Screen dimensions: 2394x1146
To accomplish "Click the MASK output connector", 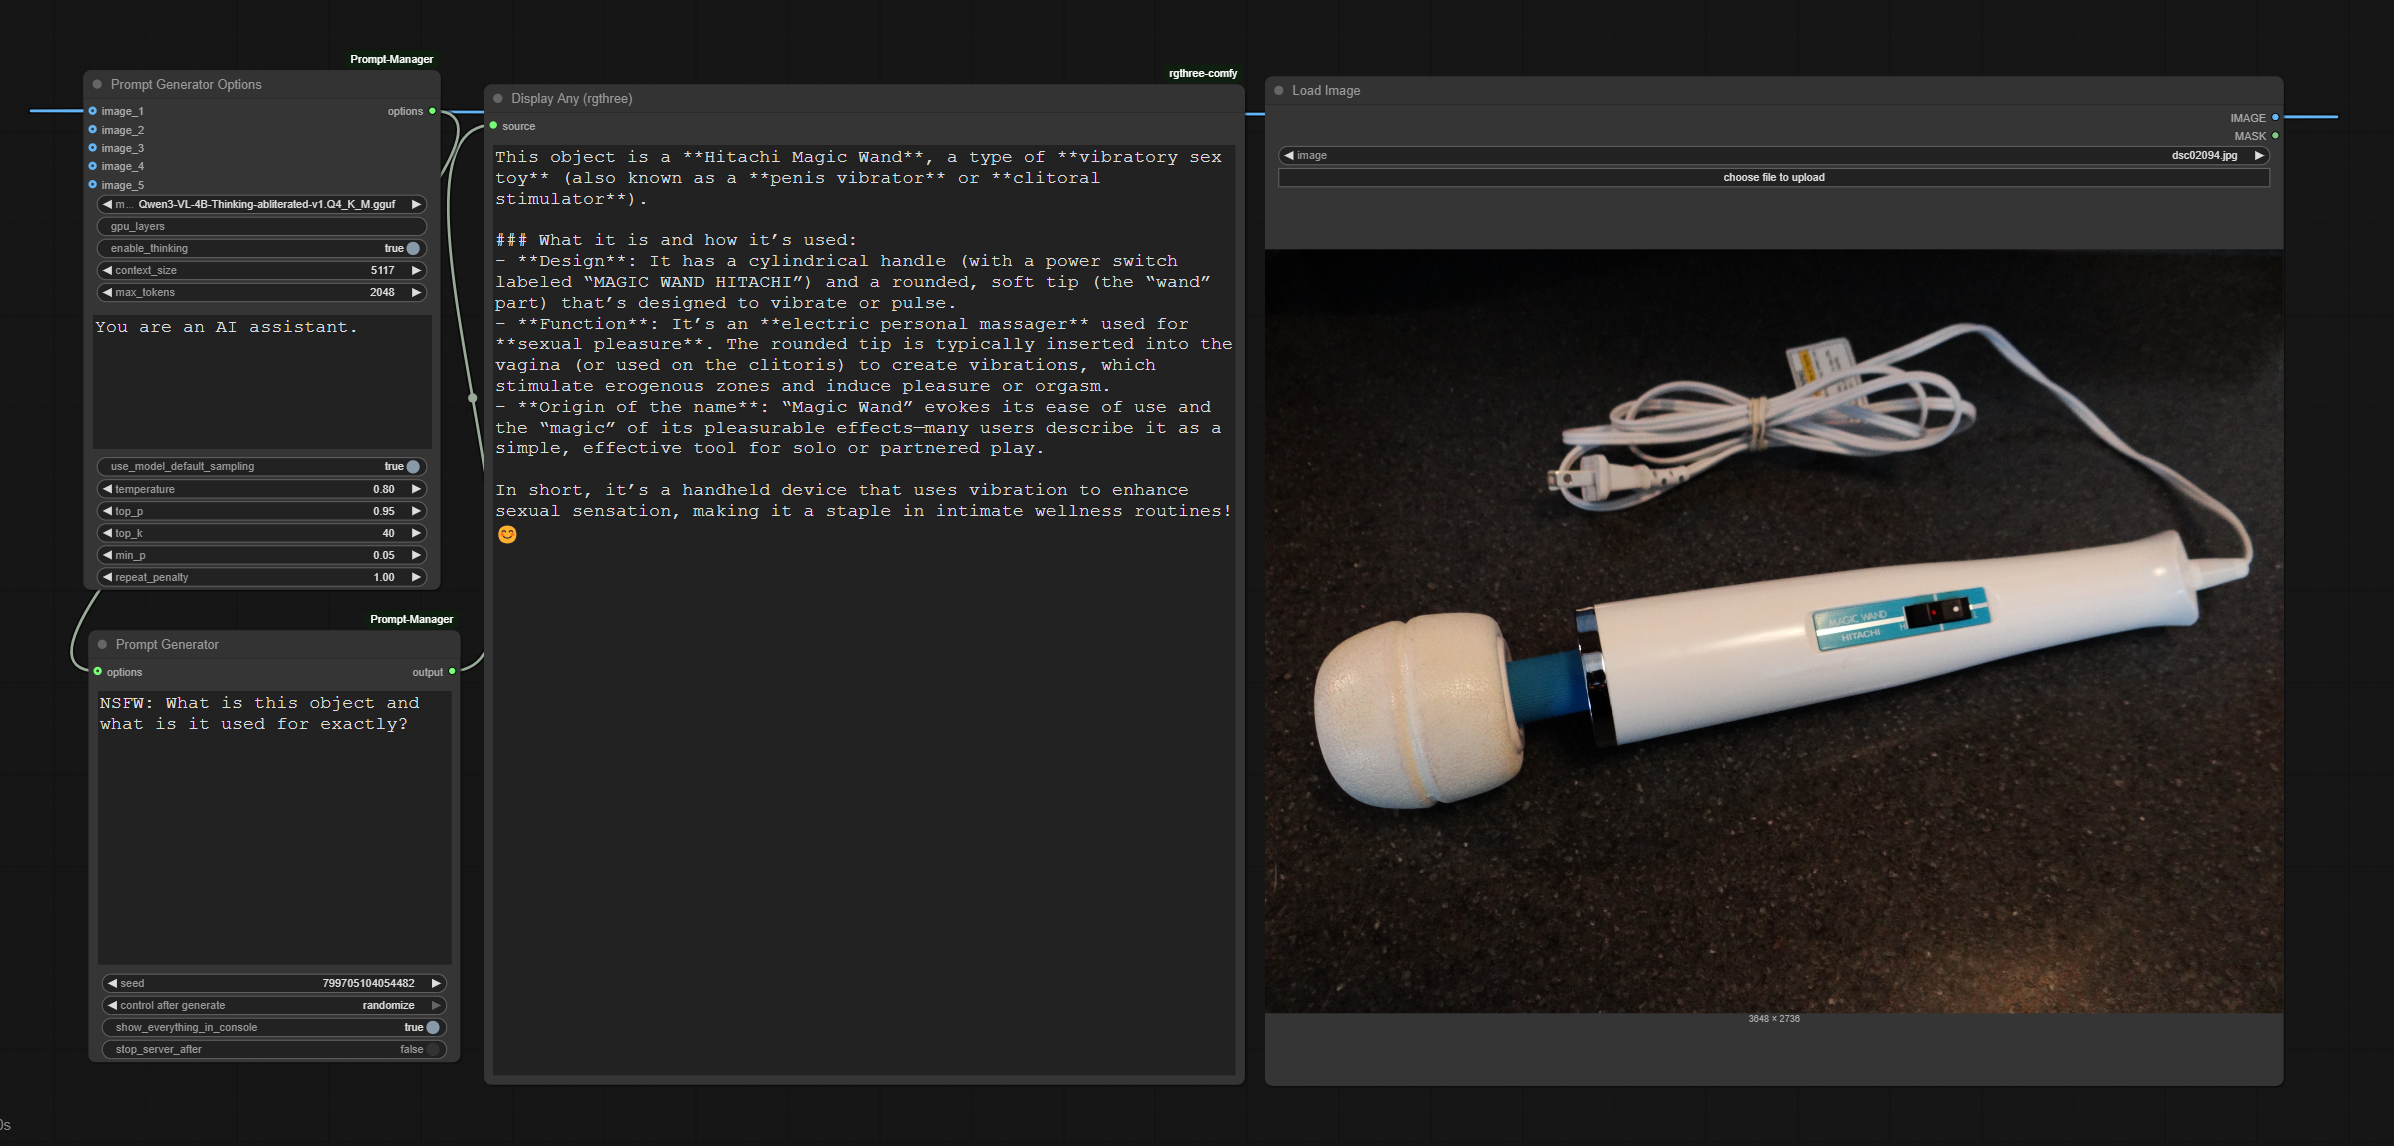I will click(x=2275, y=136).
